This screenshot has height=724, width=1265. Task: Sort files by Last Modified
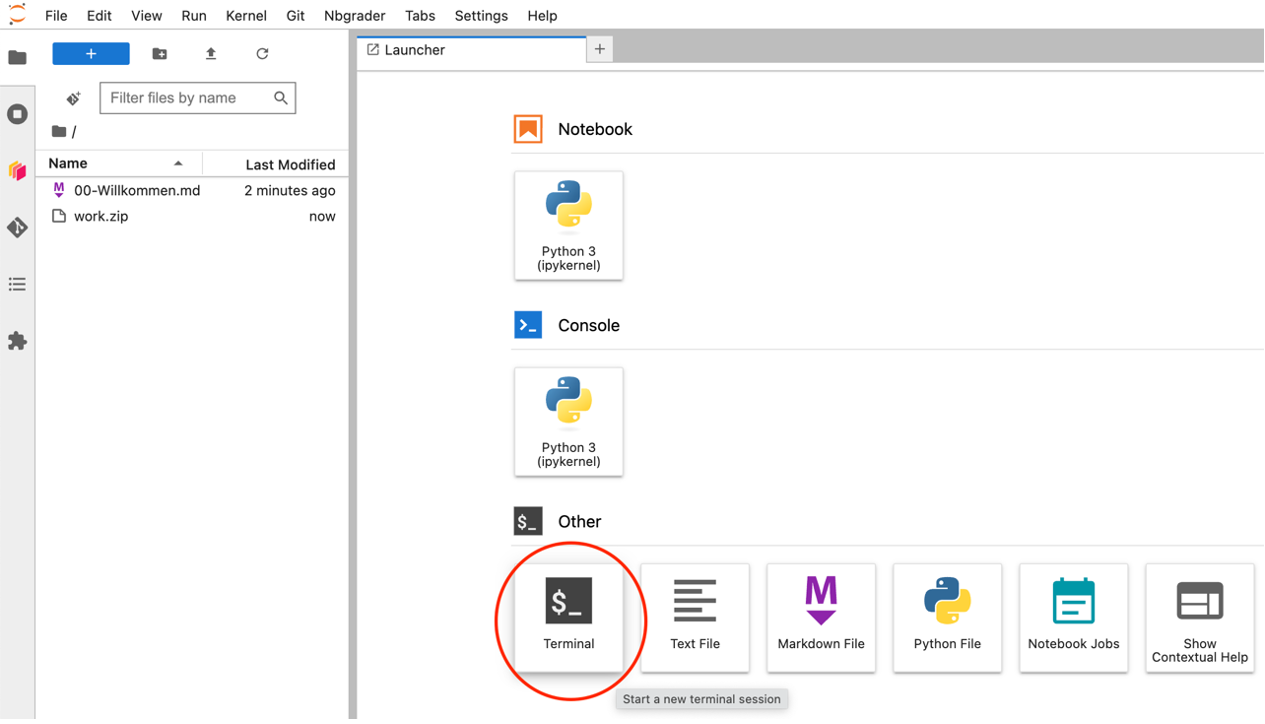[x=290, y=165]
